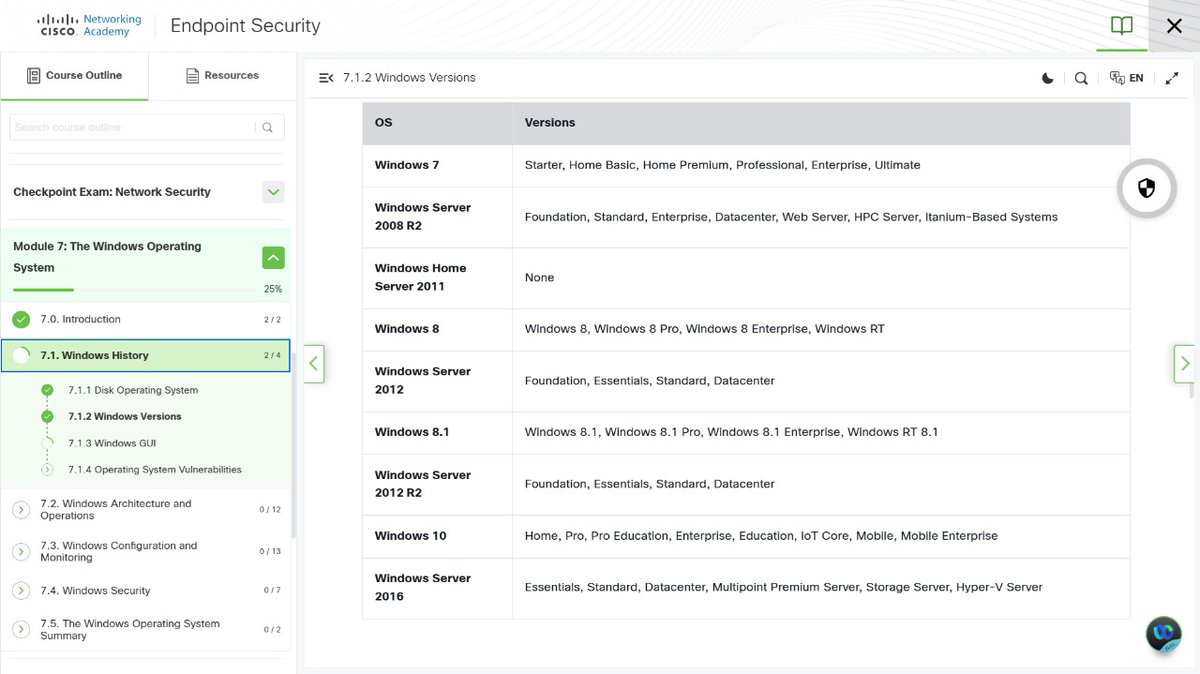The width and height of the screenshot is (1200, 674).
Task: Click the floating shield badge button
Action: (x=1146, y=188)
